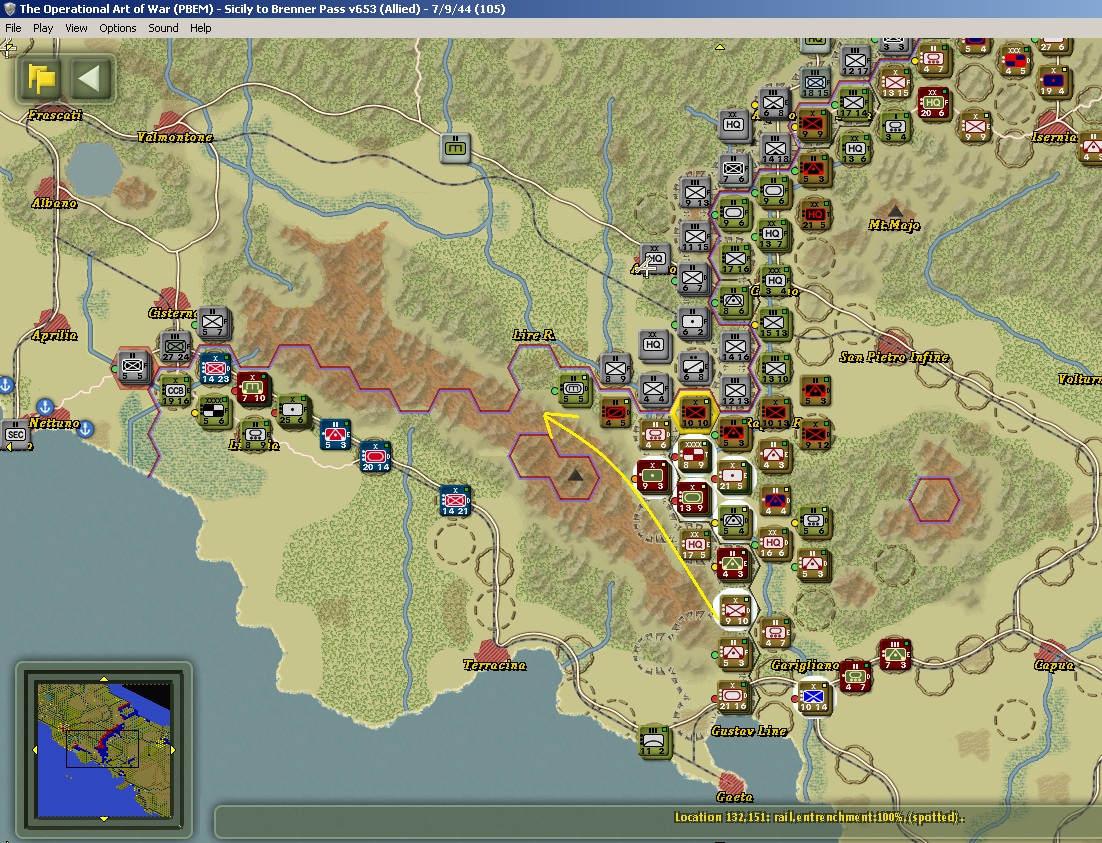Image resolution: width=1102 pixels, height=843 pixels.
Task: Open the Sound menu
Action: [x=163, y=28]
